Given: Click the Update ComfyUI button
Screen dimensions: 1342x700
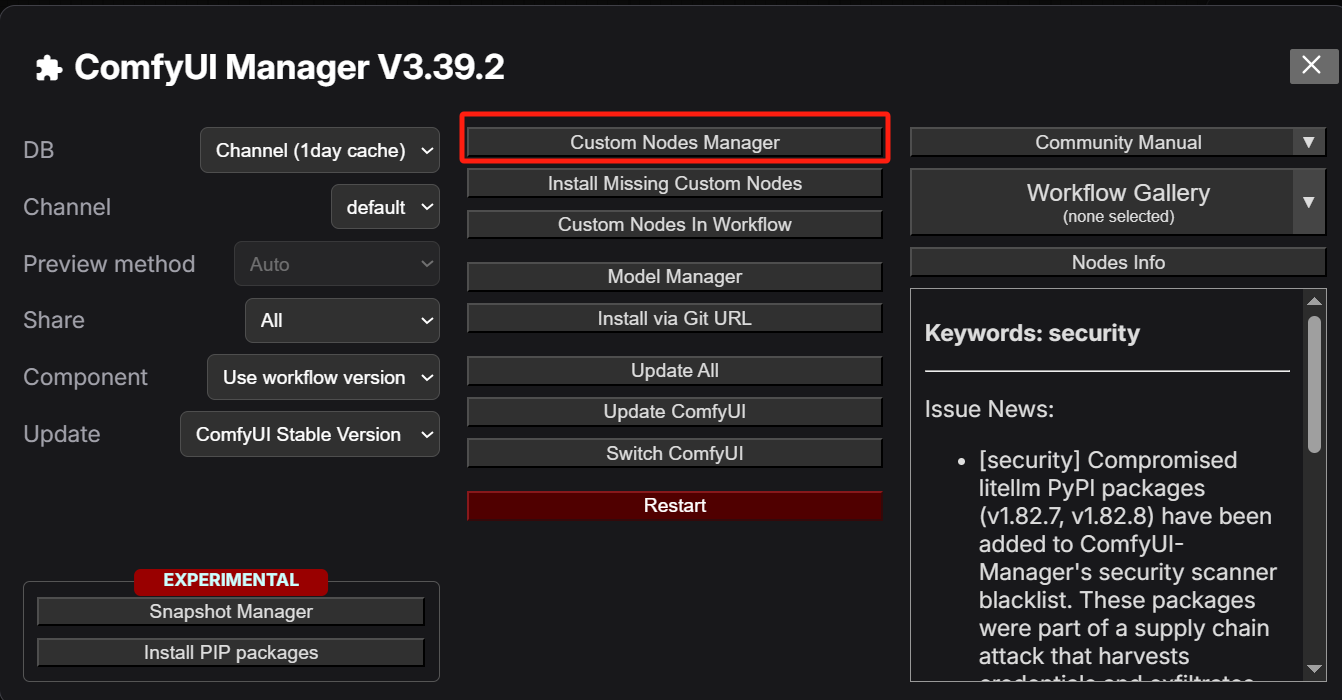Looking at the screenshot, I should 675,412.
